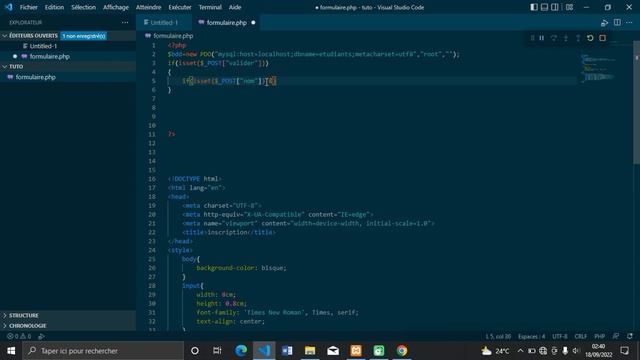Open Mail app from taskbar
The image size is (640, 360).
[x=333, y=351]
